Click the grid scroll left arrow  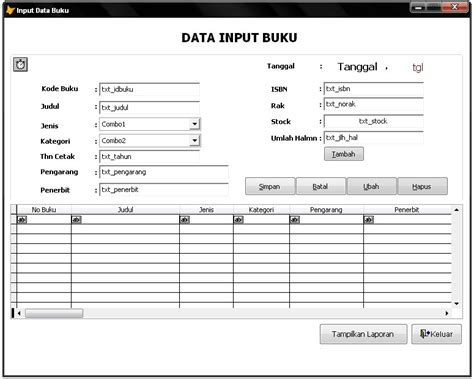[19, 313]
